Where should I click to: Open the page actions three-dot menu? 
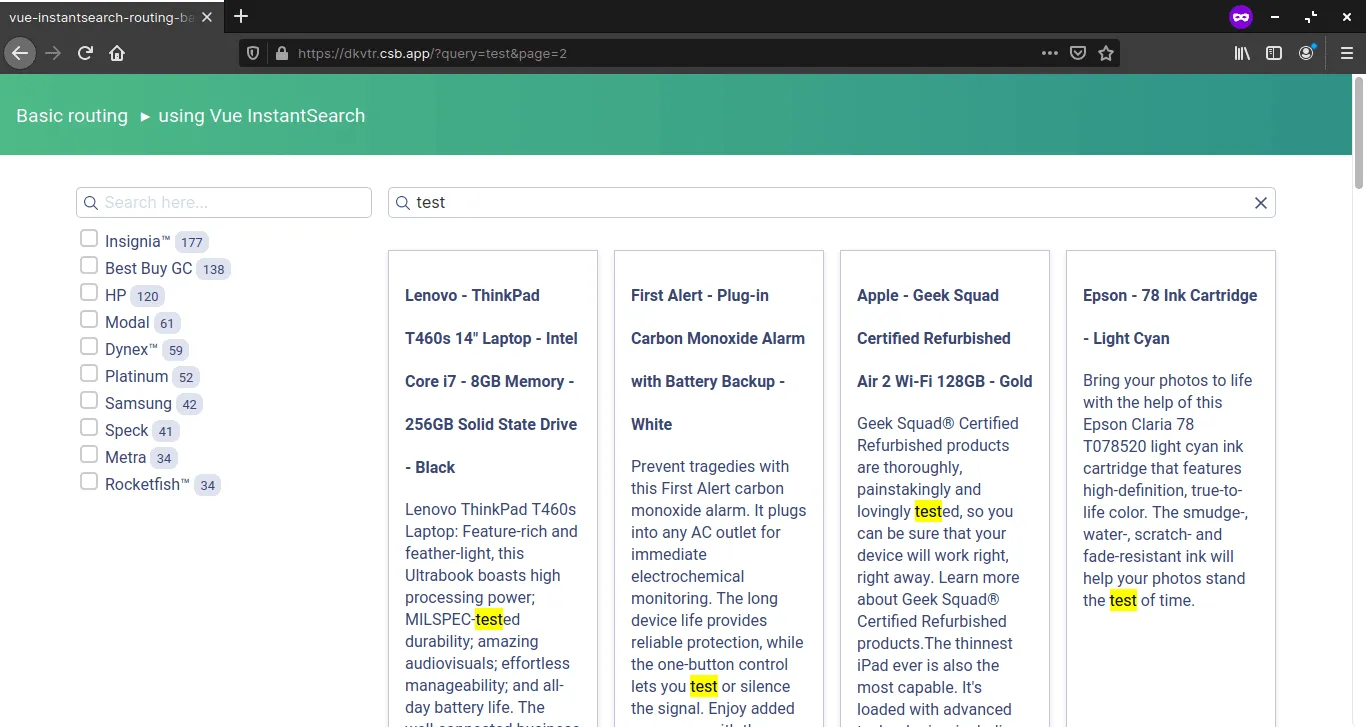tap(1049, 53)
